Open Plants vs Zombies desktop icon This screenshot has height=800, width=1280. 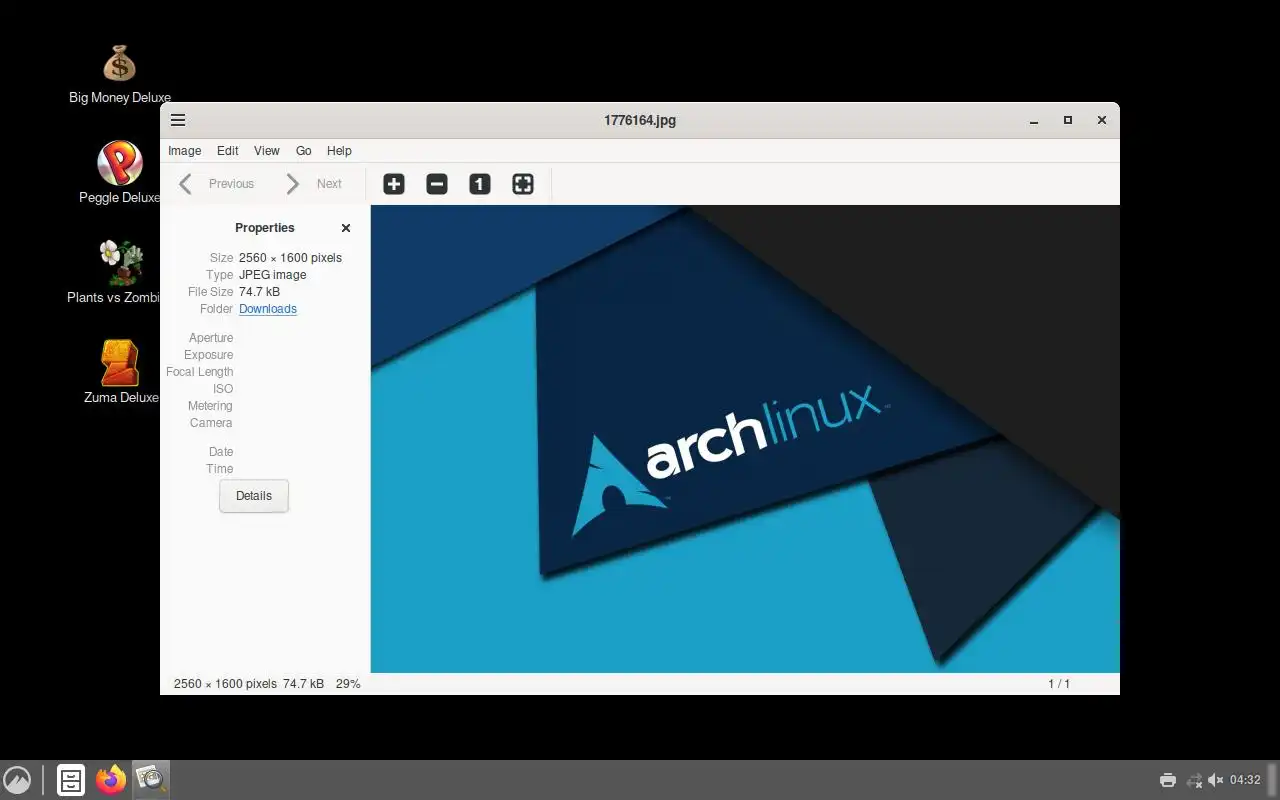pos(119,272)
